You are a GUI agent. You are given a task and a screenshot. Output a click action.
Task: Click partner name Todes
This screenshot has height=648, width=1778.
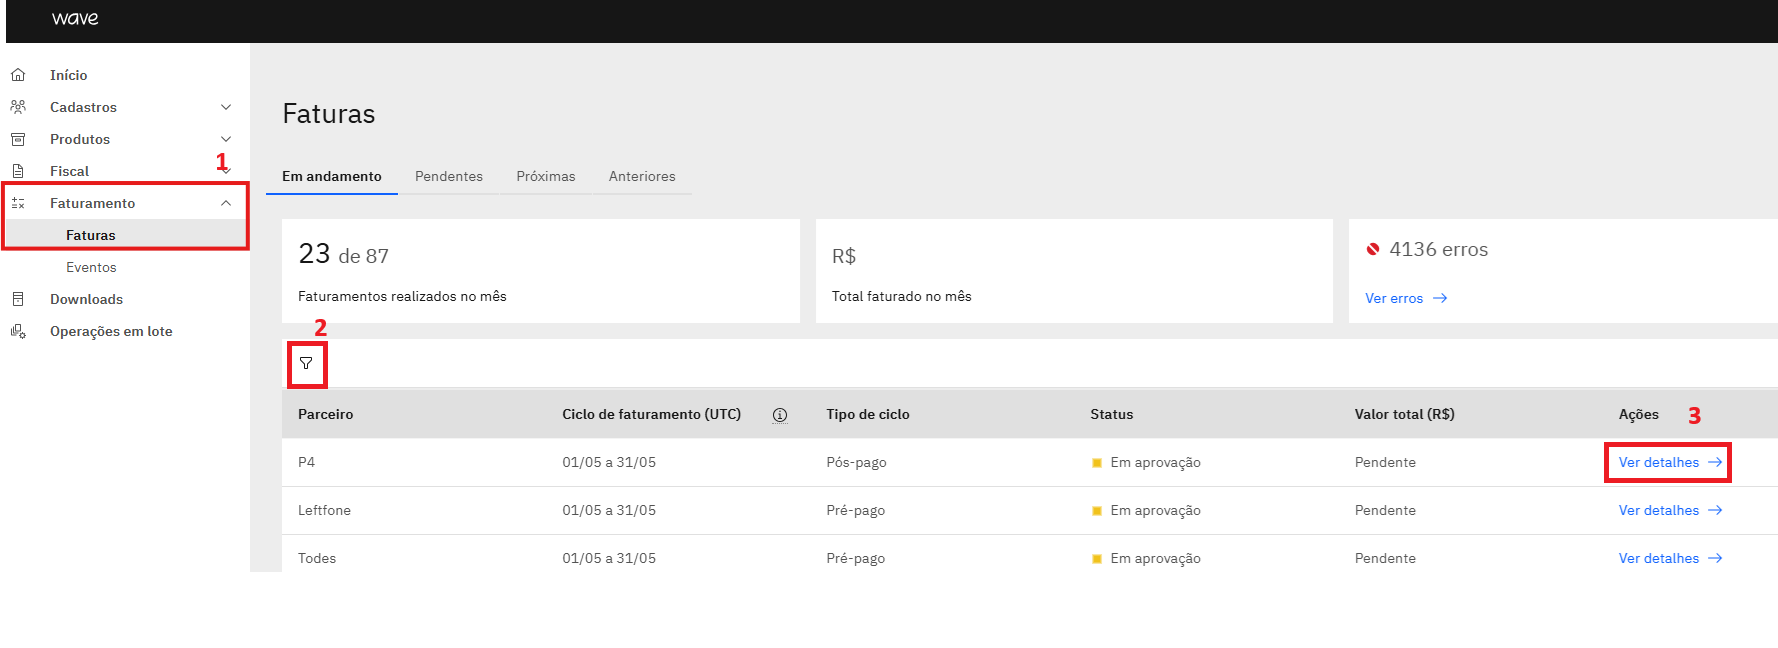tap(317, 558)
